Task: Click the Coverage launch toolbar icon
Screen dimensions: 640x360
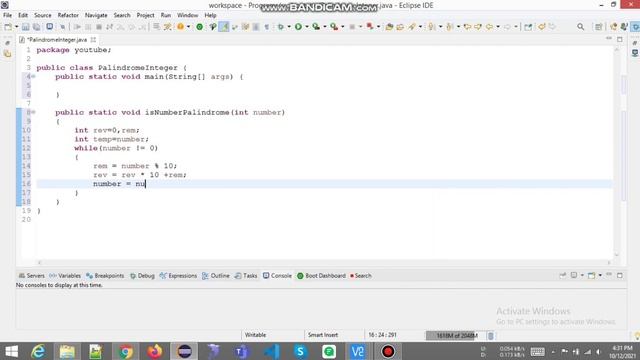Action: (316, 27)
